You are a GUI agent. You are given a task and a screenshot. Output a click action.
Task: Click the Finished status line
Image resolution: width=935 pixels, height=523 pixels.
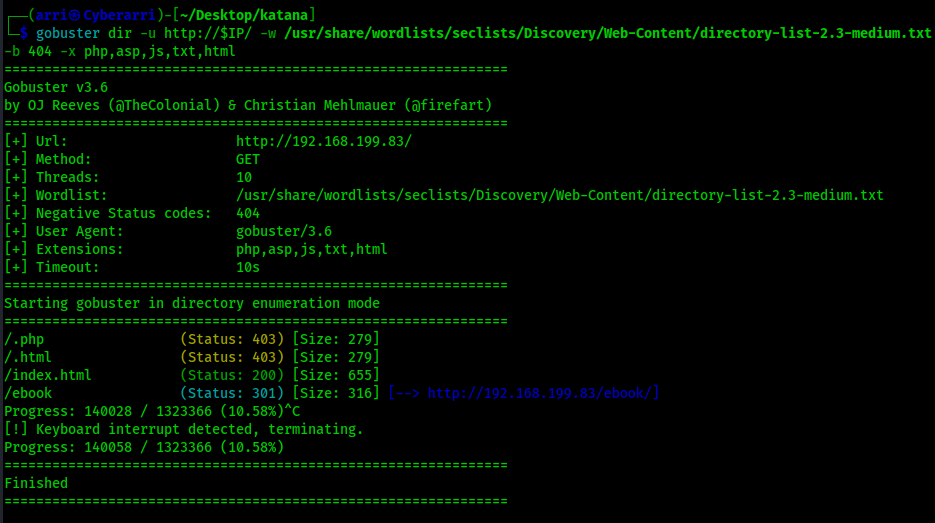(x=36, y=483)
